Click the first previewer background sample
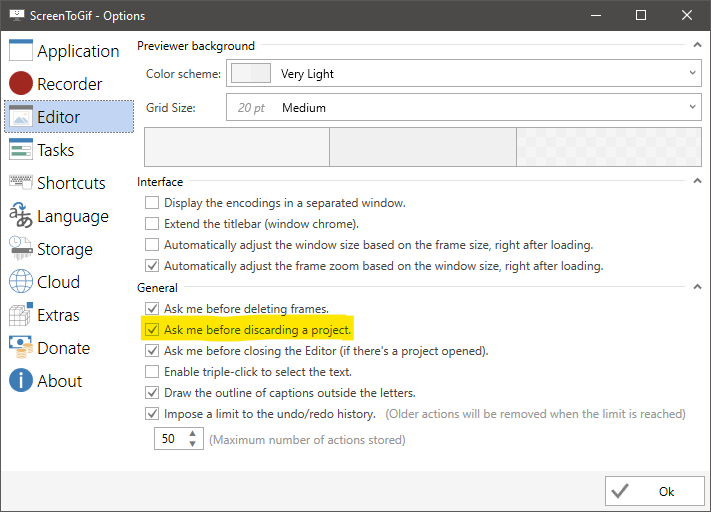The height and width of the screenshot is (512, 711). [x=237, y=147]
